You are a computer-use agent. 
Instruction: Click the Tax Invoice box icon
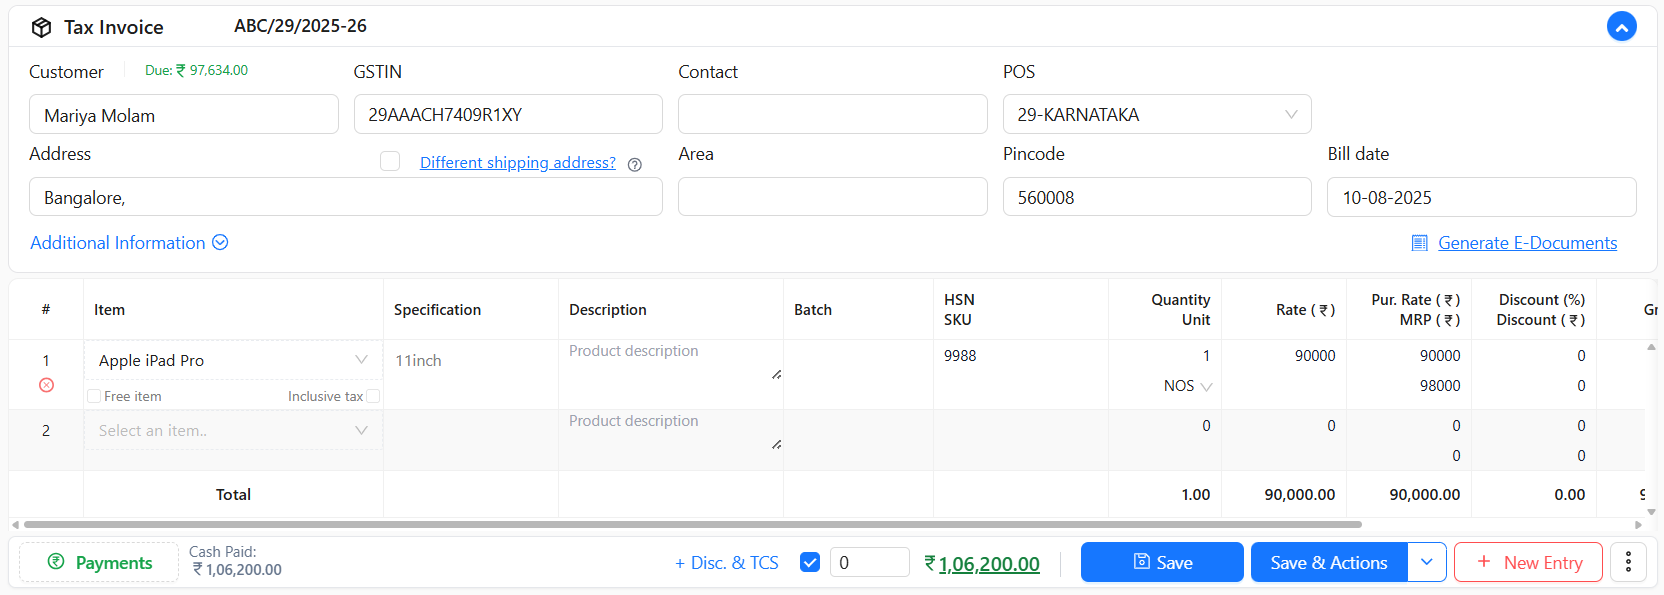(41, 27)
